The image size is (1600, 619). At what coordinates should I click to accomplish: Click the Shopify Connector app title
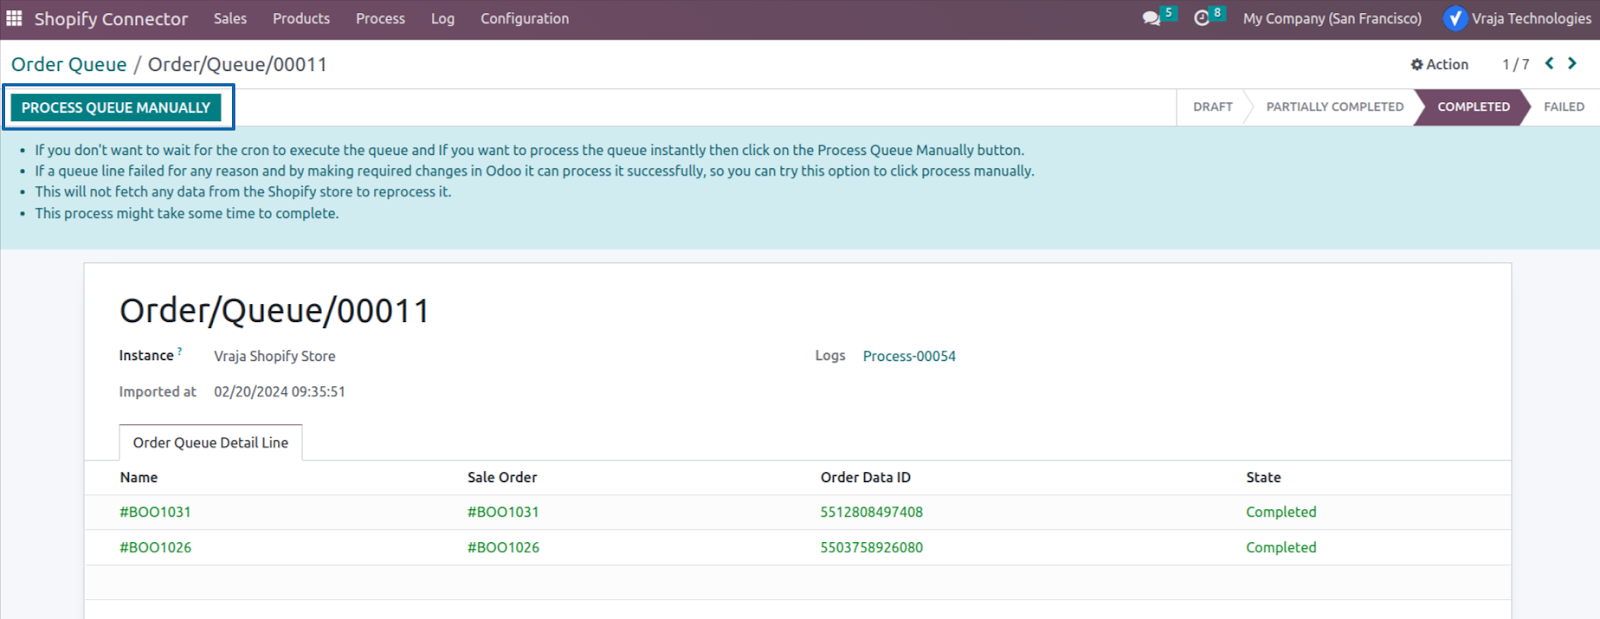pos(111,19)
